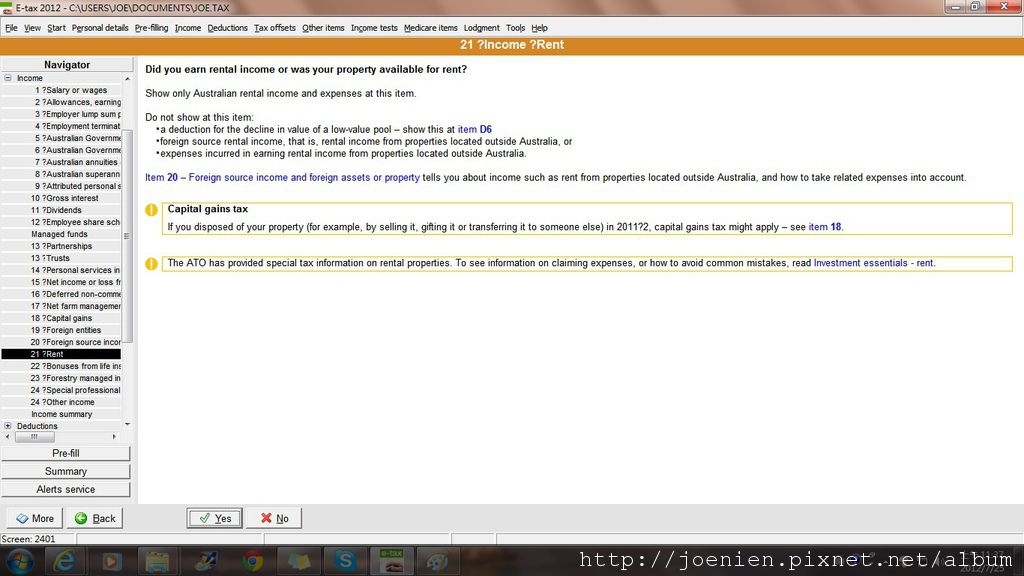Switch to e-tax taskbar icon
The height and width of the screenshot is (576, 1024).
click(x=392, y=560)
